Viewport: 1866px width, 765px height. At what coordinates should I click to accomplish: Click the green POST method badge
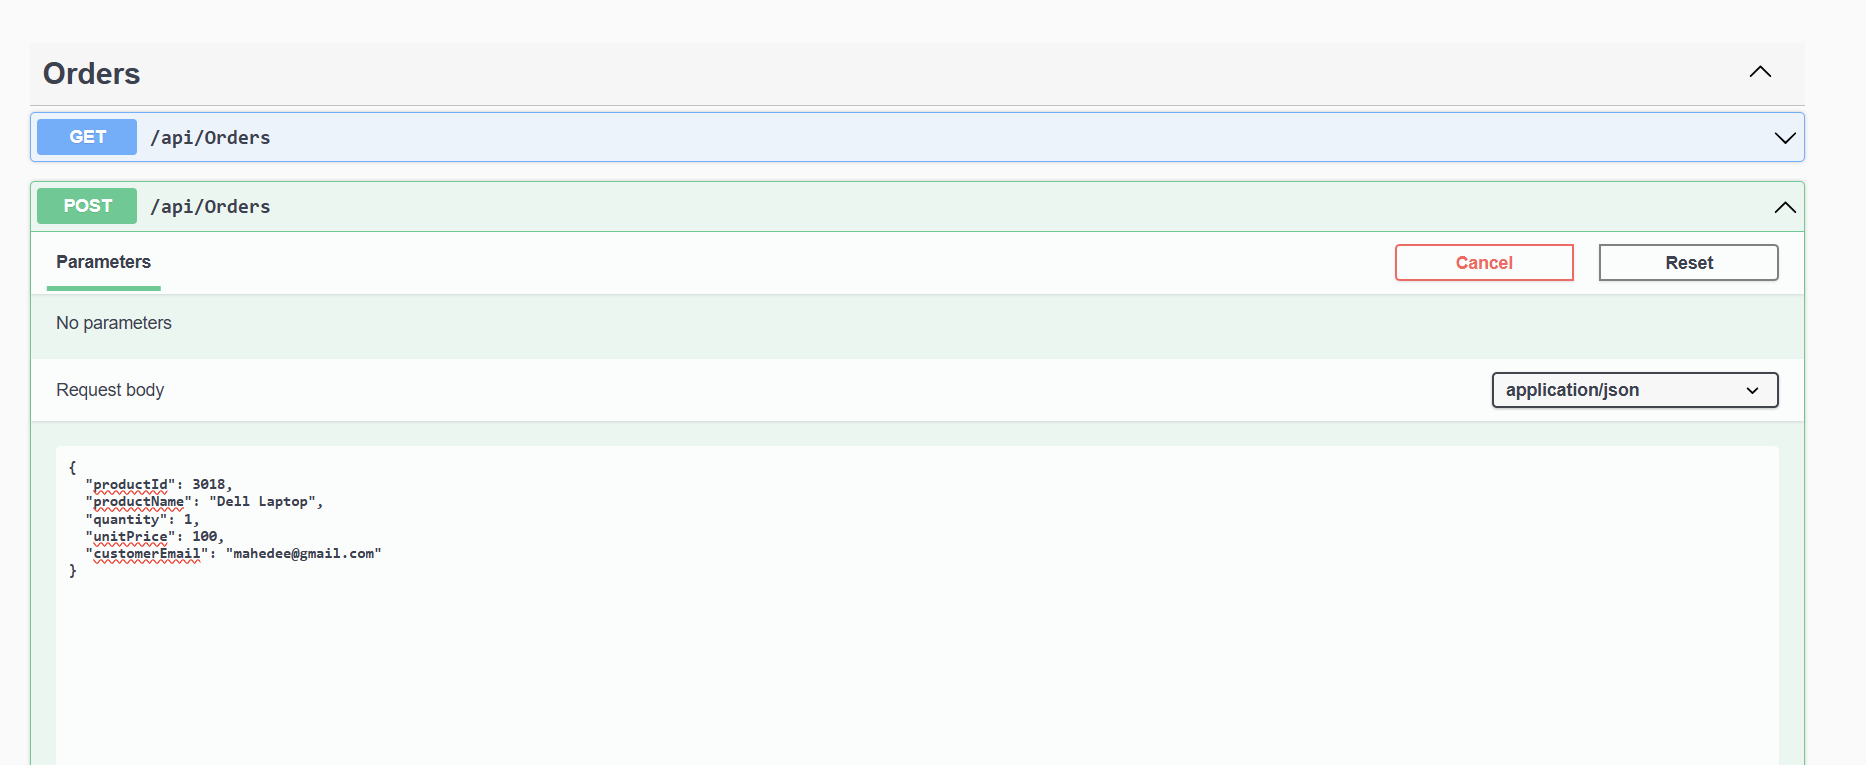87,206
